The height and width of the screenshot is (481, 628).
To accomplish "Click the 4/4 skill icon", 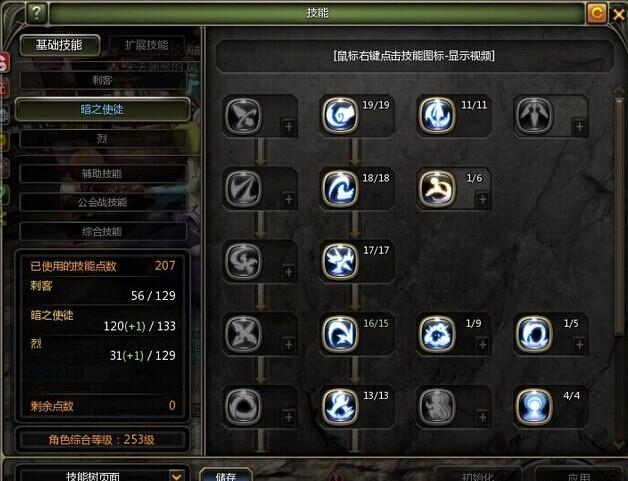I will point(534,407).
